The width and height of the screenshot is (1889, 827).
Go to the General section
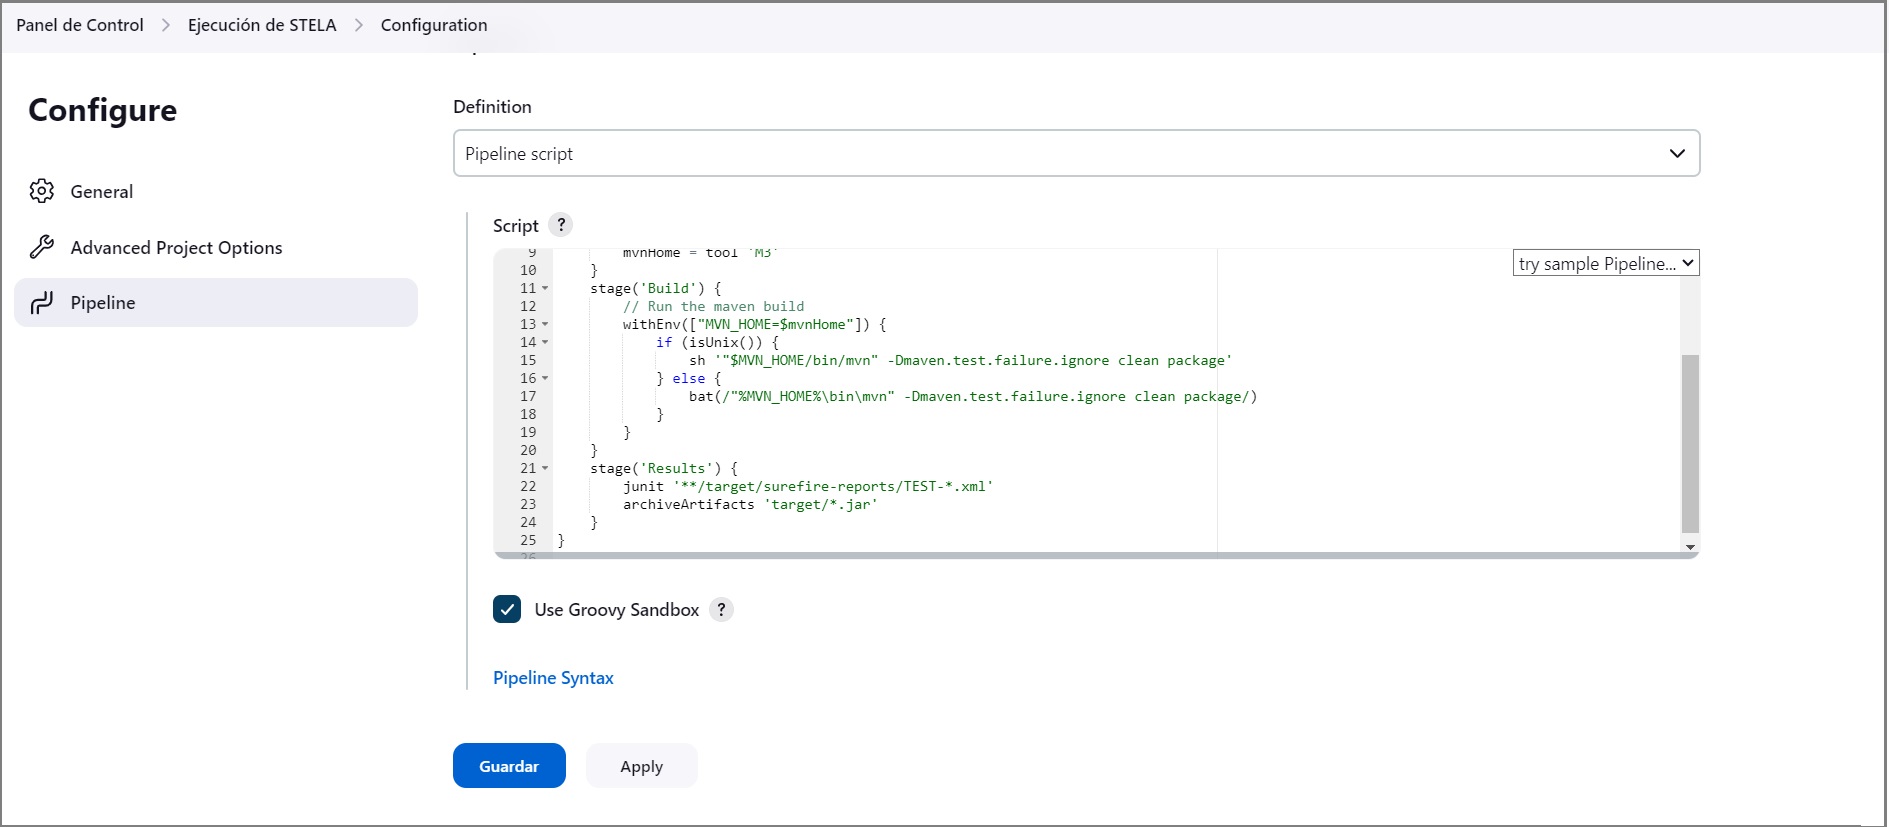pos(216,191)
